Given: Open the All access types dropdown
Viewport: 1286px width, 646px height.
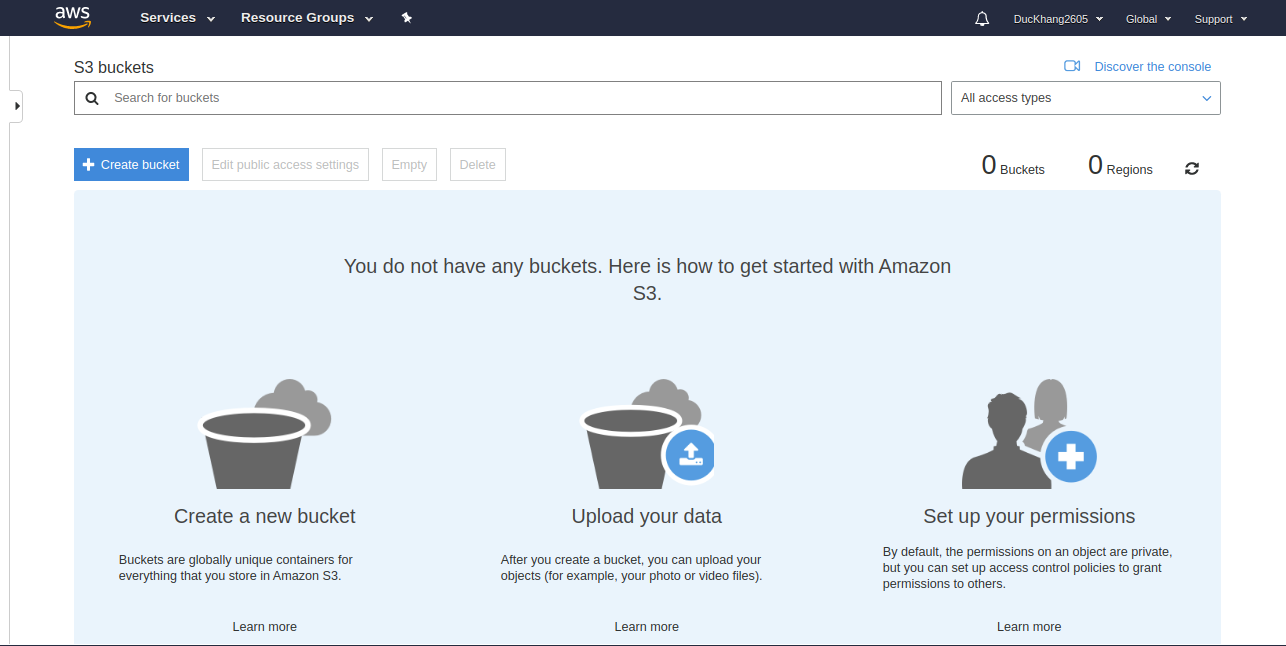Looking at the screenshot, I should tap(1085, 98).
